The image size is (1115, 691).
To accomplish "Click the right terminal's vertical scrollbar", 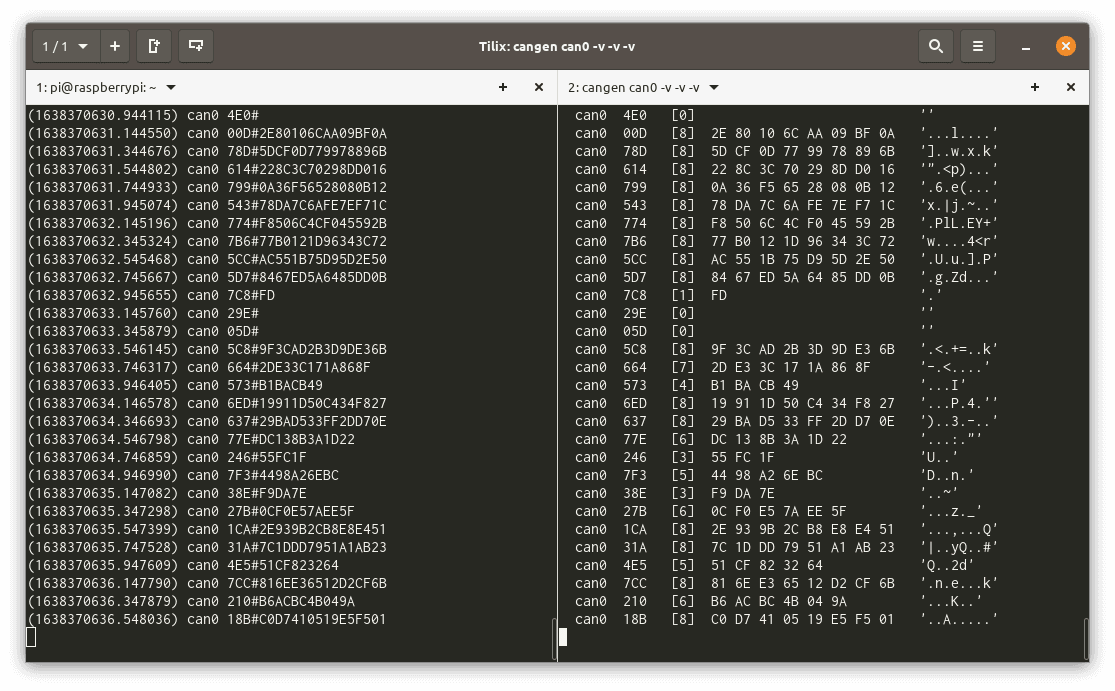I will [x=1085, y=634].
